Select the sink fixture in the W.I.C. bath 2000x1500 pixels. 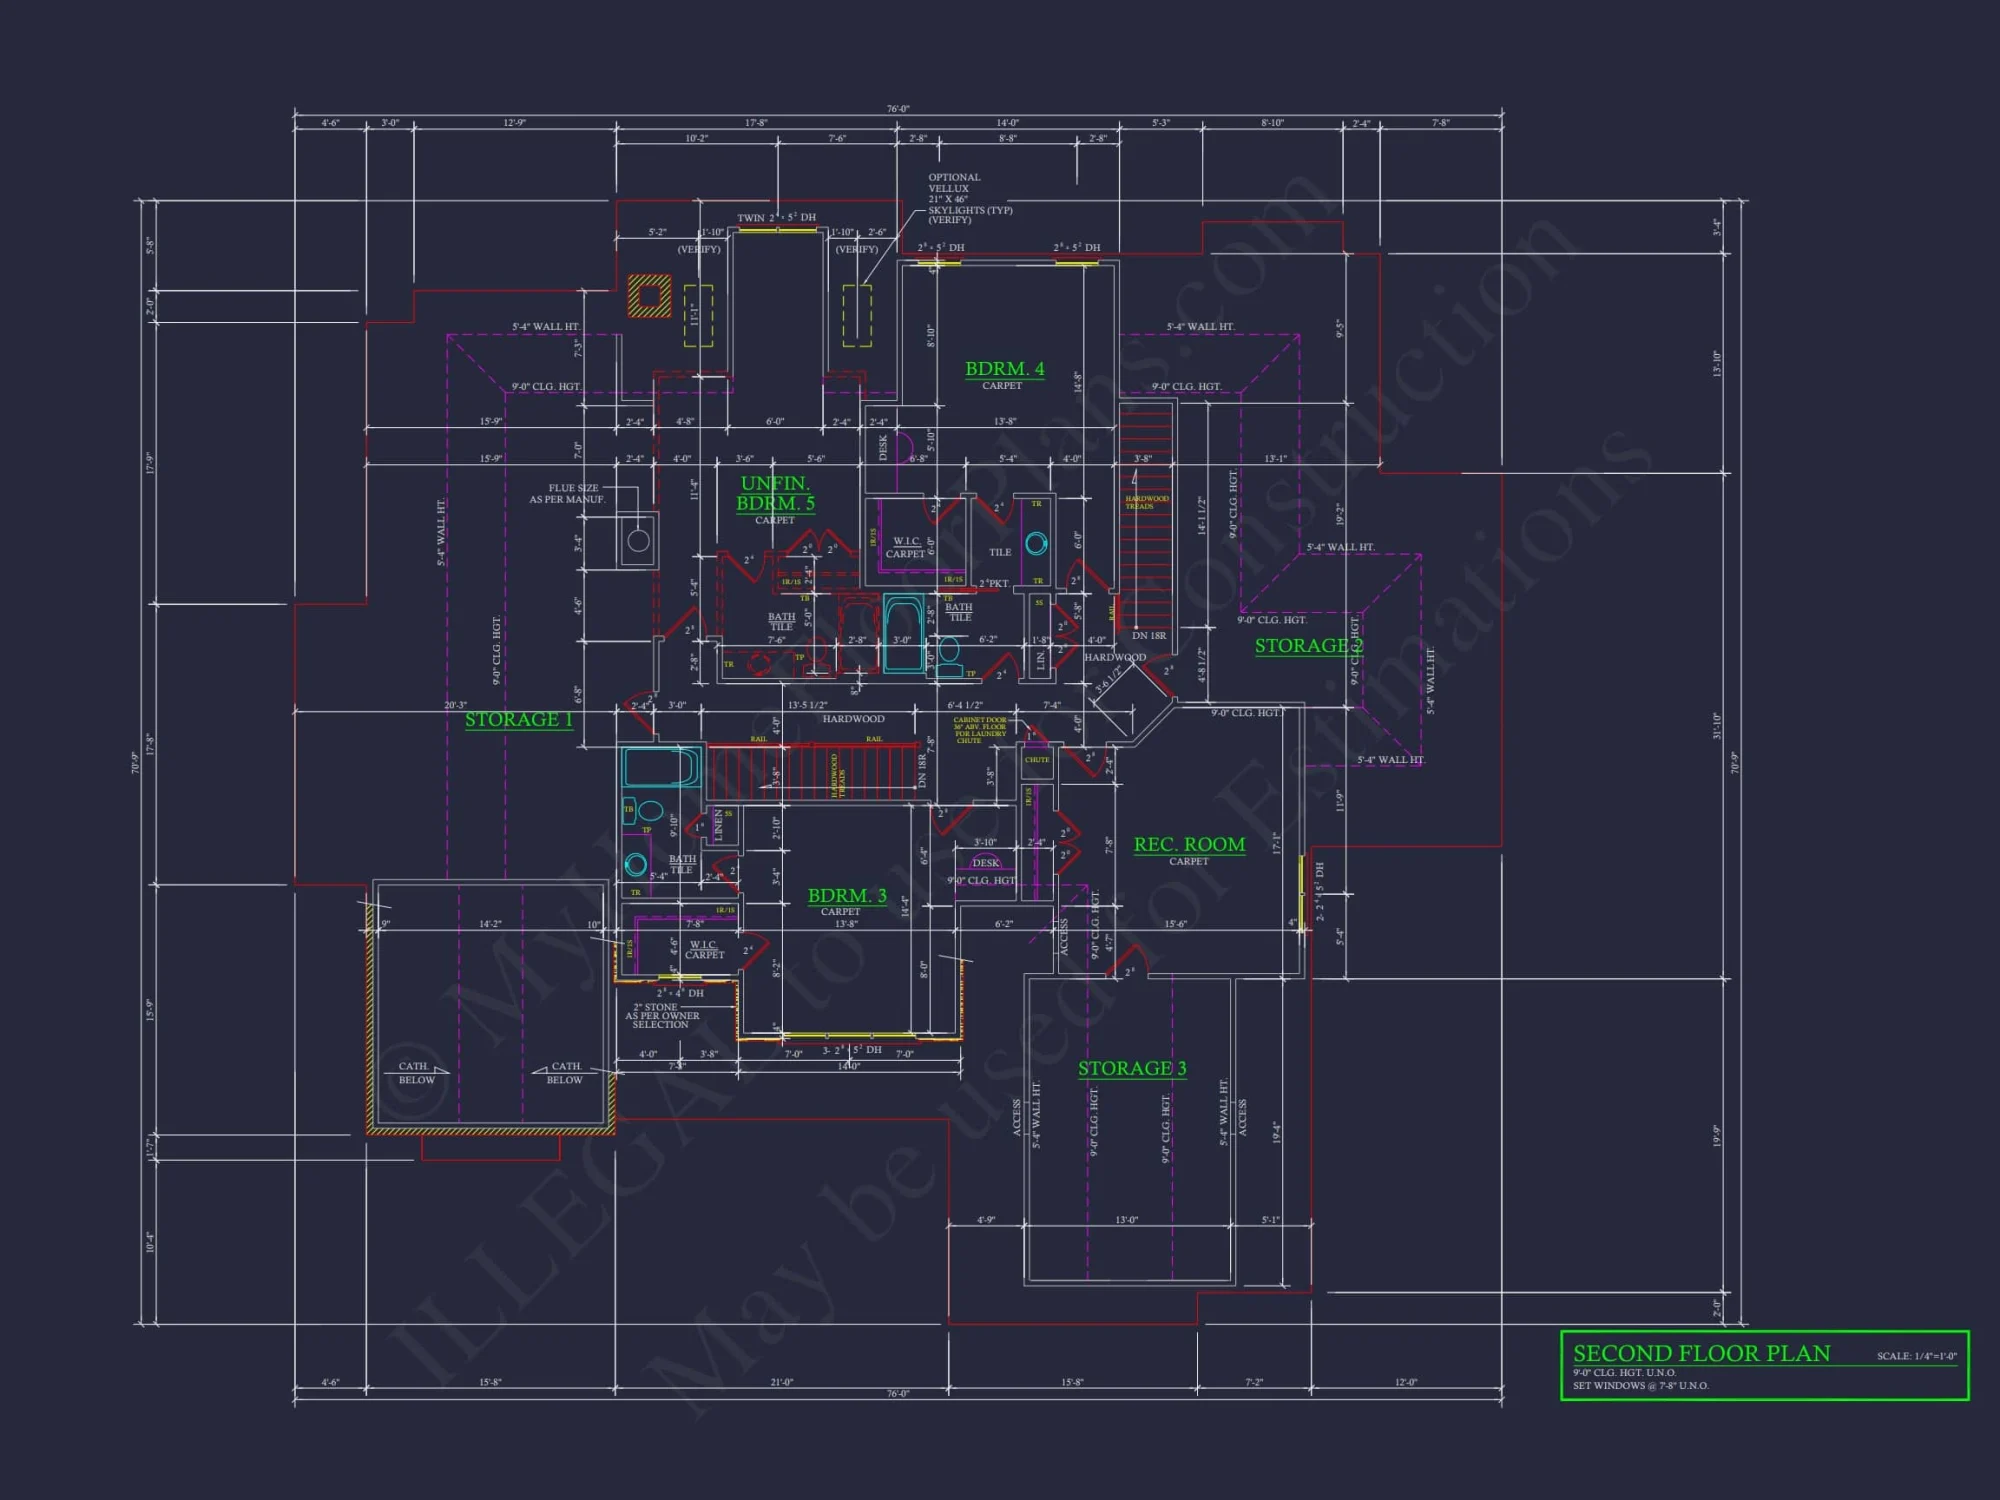click(x=1036, y=543)
